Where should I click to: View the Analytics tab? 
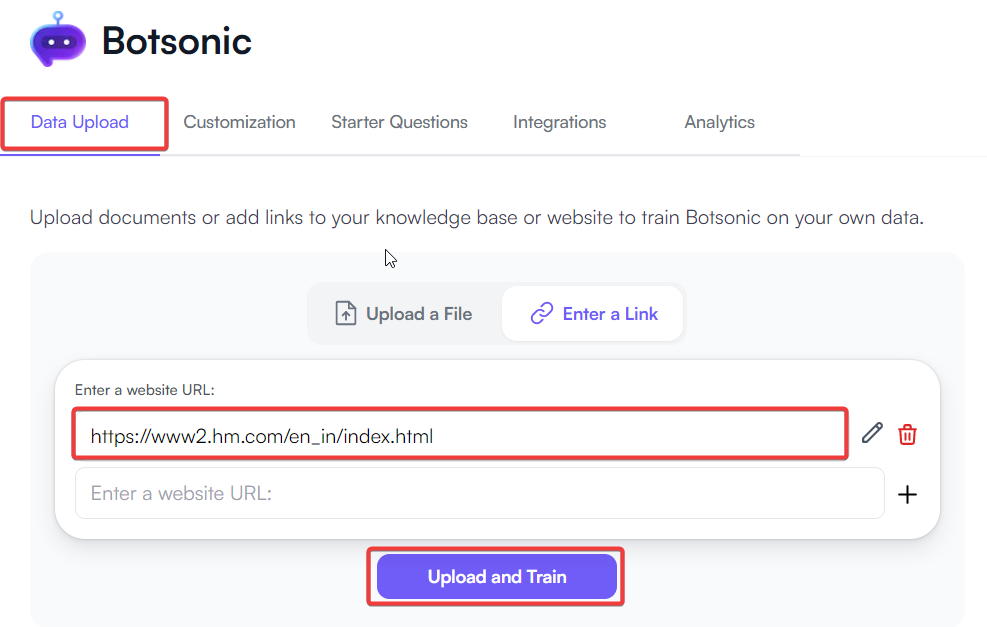point(719,122)
